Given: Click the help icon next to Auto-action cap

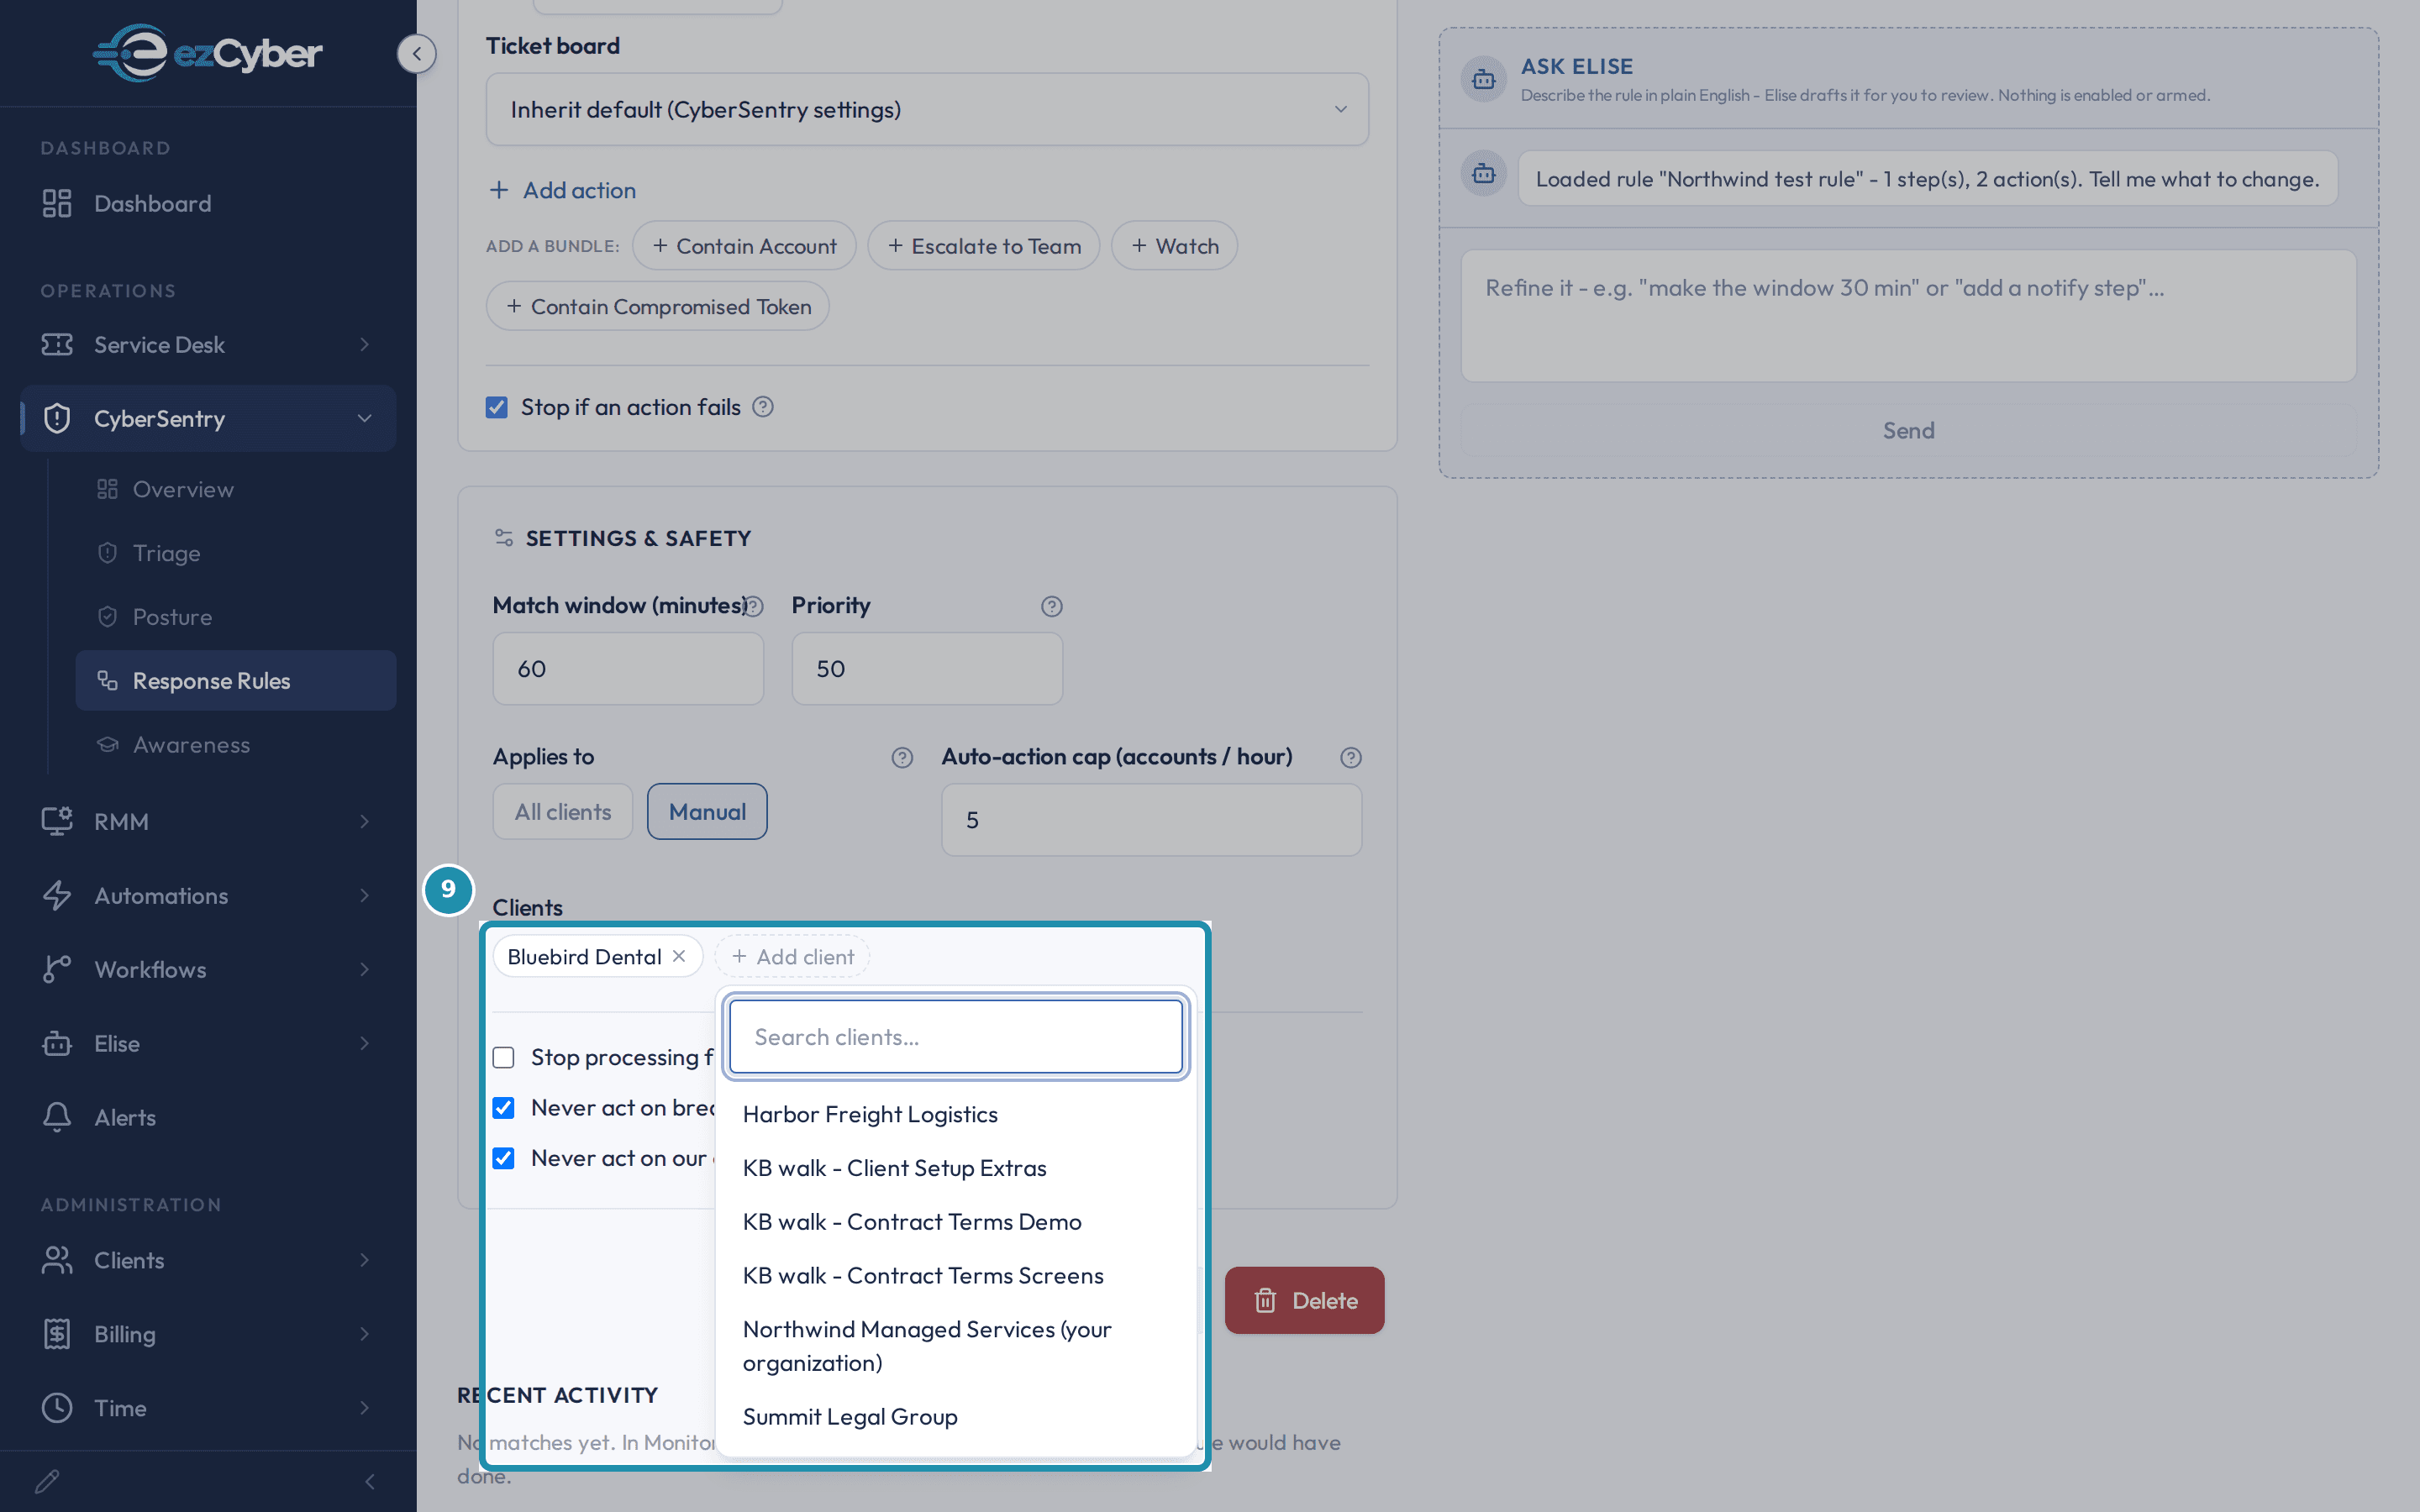Looking at the screenshot, I should tap(1351, 757).
